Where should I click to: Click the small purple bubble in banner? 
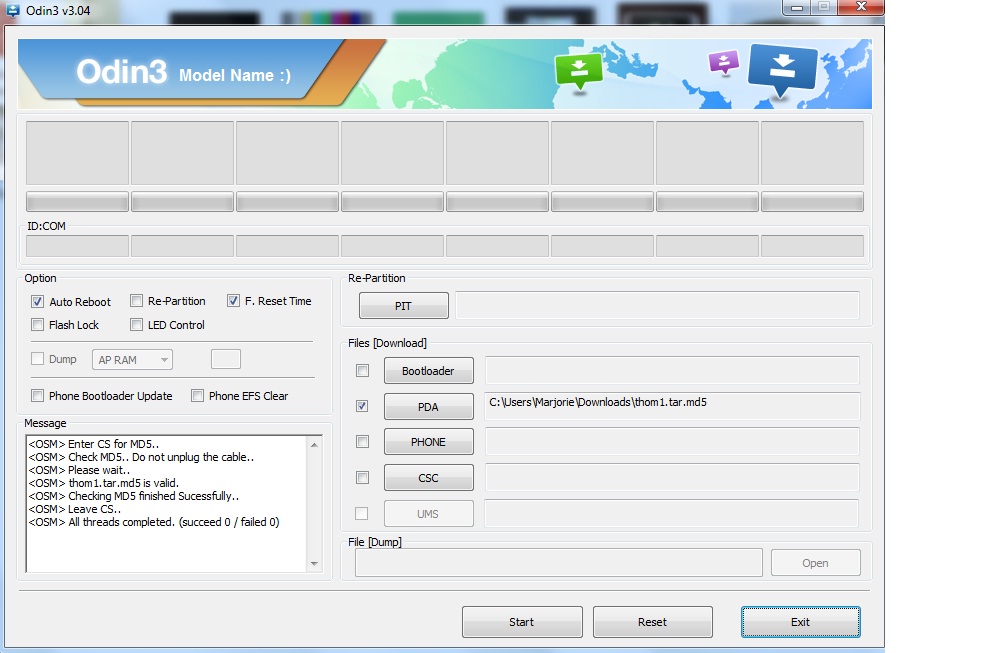[724, 63]
